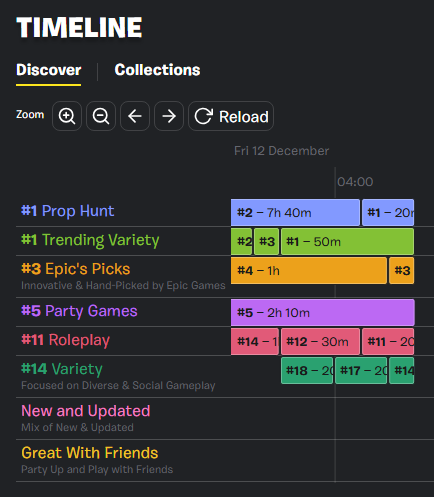This screenshot has height=497, width=434.
Task: Select the Party Games #5 – 2h 10m block
Action: pyautogui.click(x=323, y=313)
